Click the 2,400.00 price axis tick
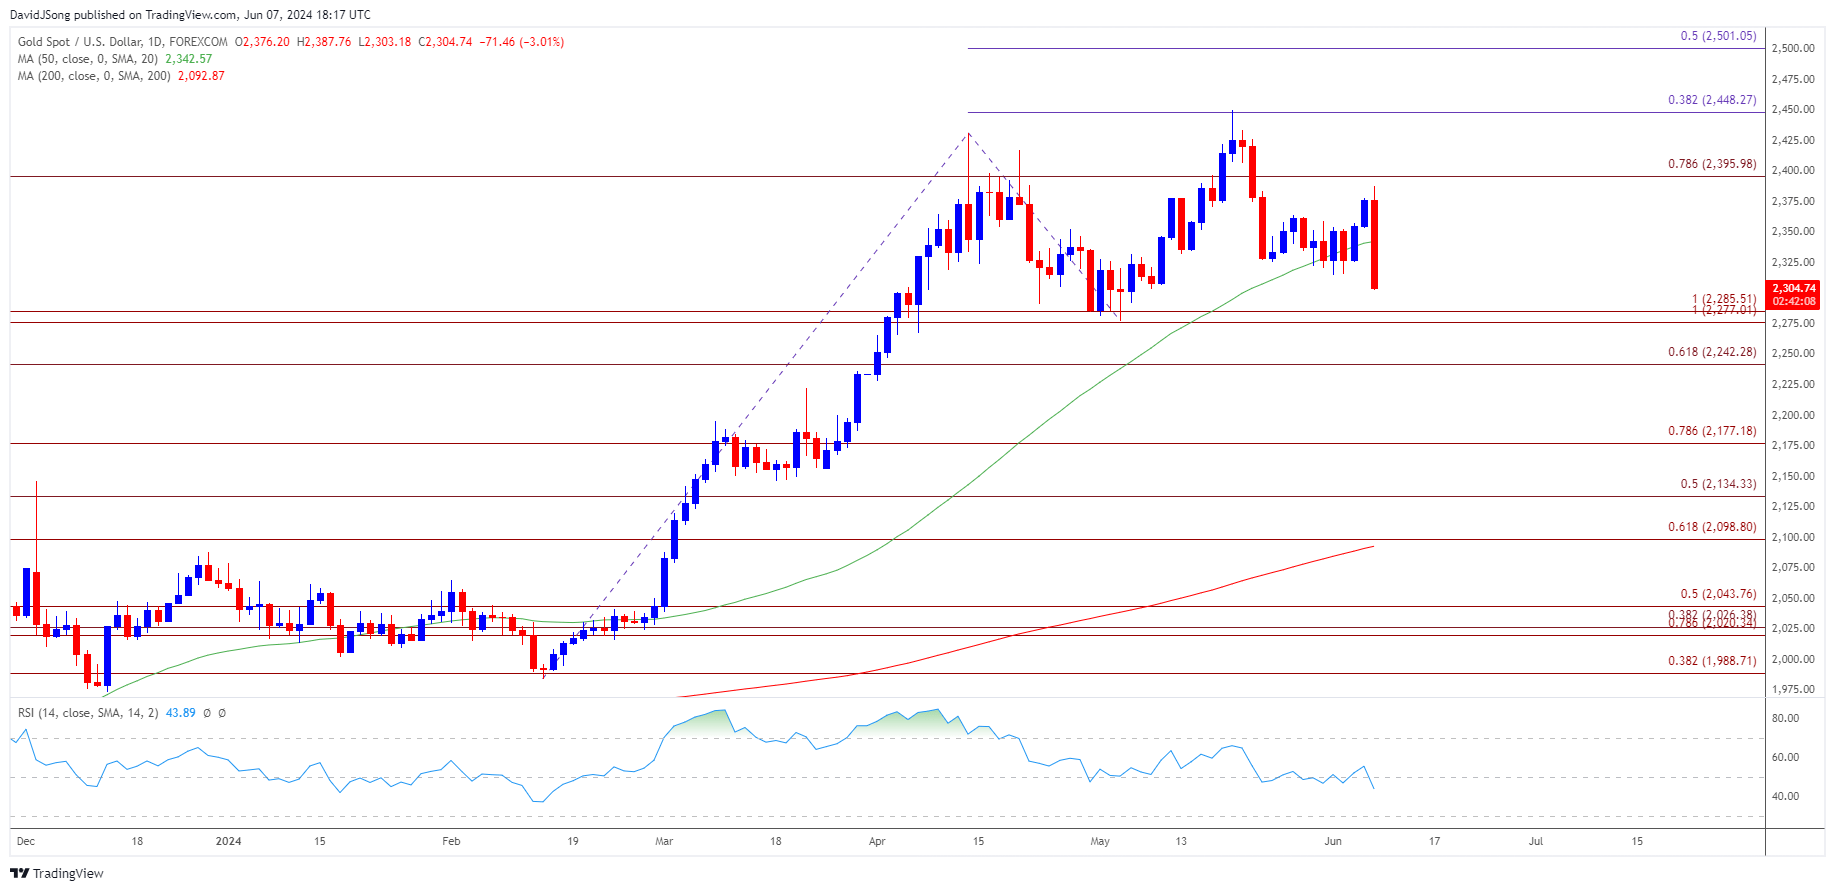Screen dimensions: 1835x891 1793,171
